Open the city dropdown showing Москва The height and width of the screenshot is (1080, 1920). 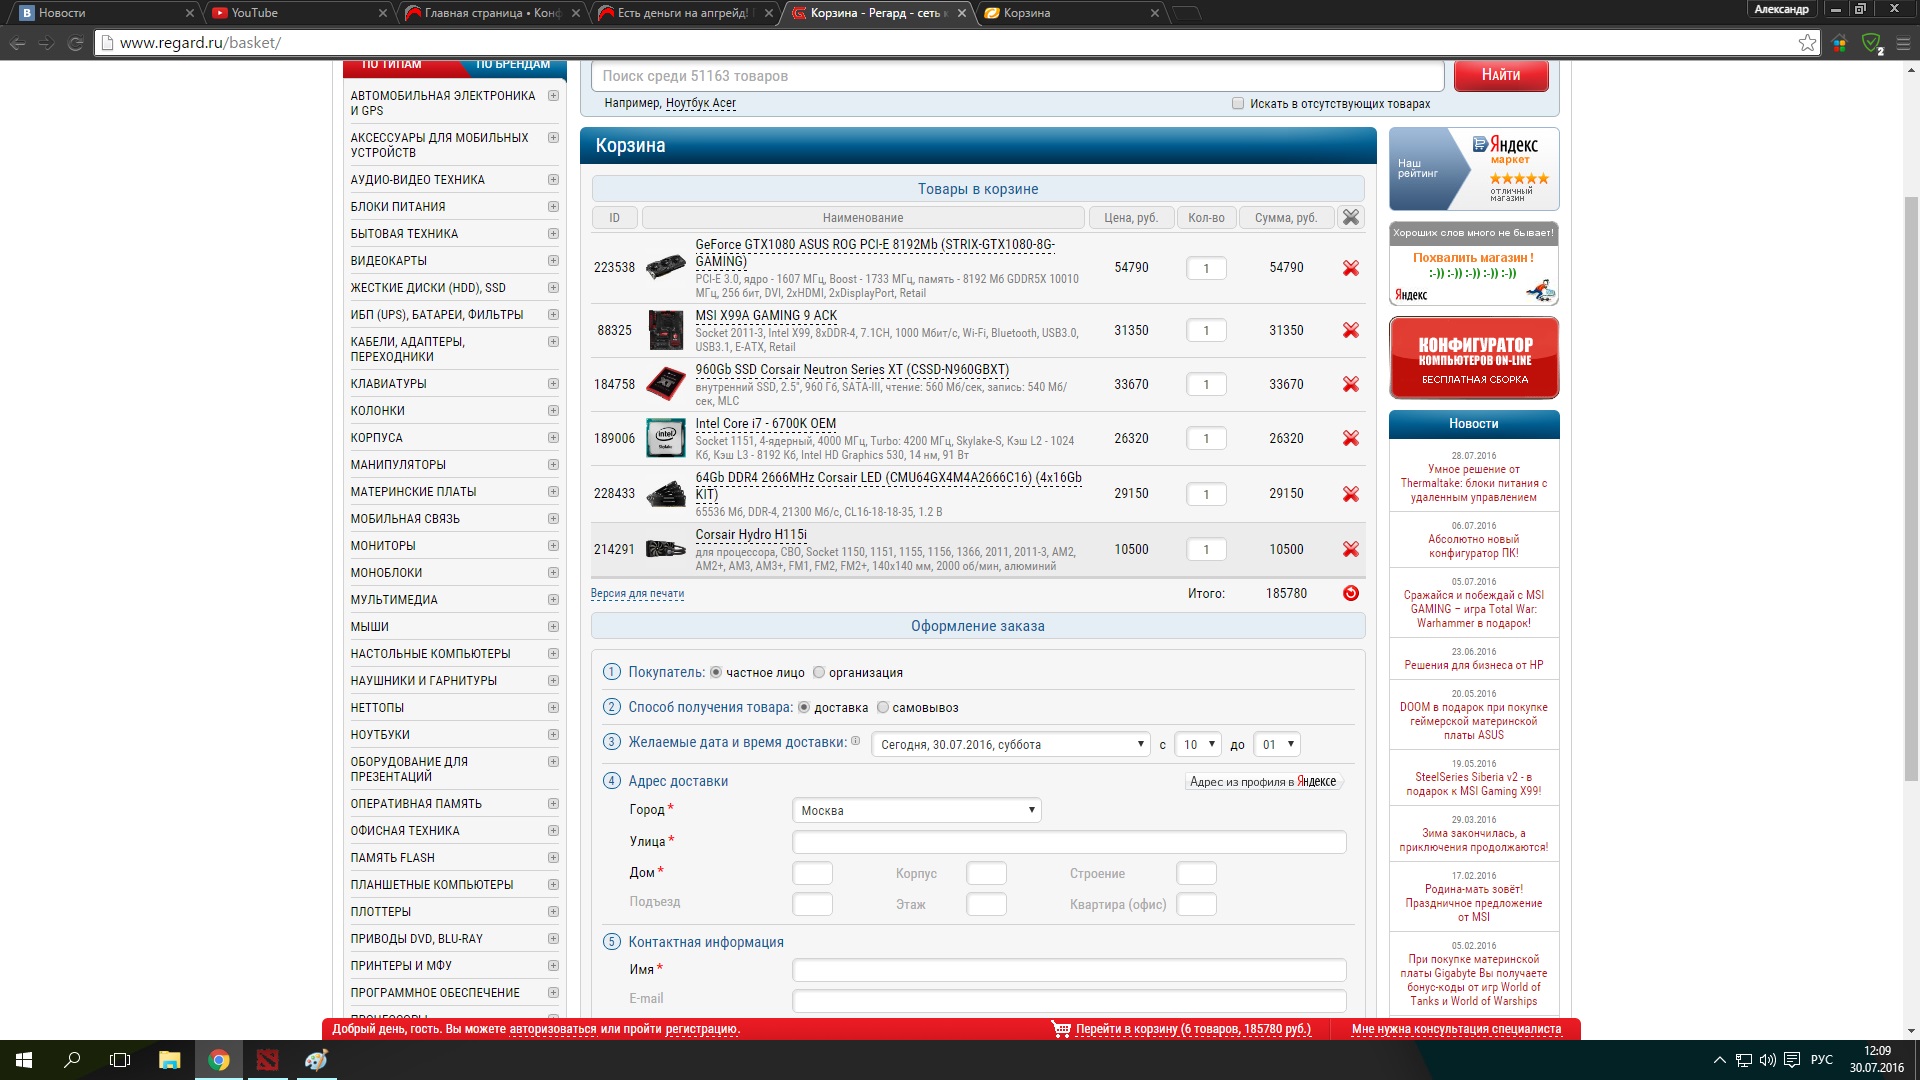coord(916,810)
